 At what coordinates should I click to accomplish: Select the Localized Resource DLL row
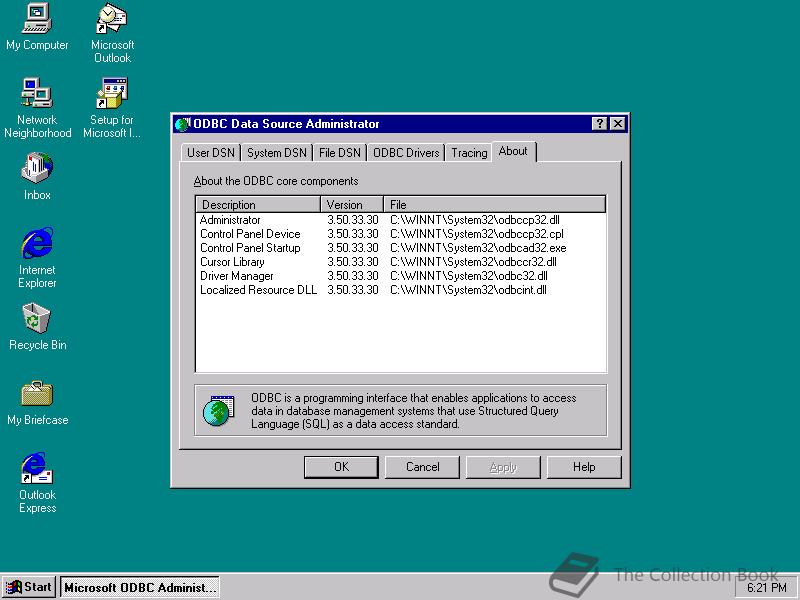401,290
